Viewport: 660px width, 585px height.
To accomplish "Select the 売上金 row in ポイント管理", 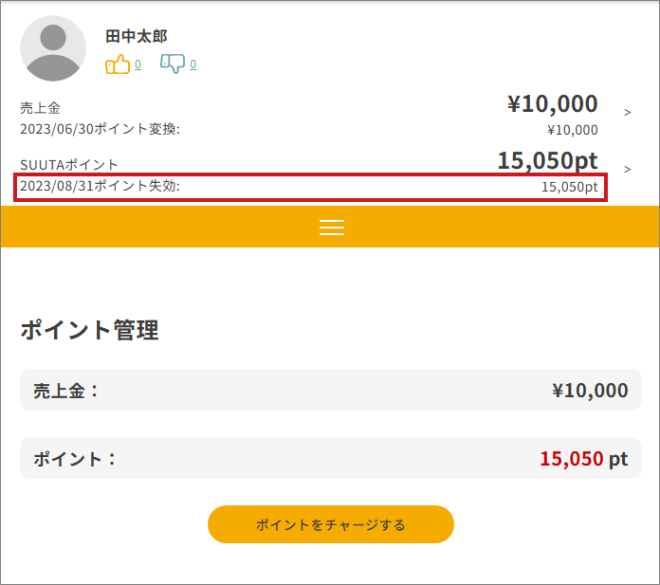I will (331, 390).
